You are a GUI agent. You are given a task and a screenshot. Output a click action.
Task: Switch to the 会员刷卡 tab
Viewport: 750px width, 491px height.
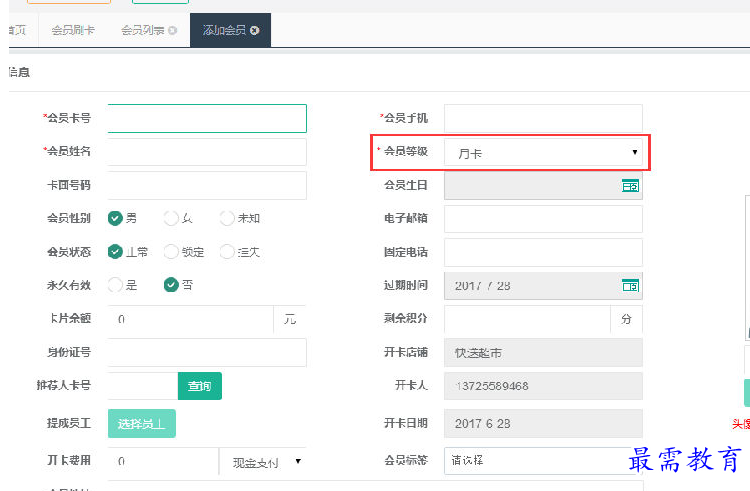click(73, 30)
